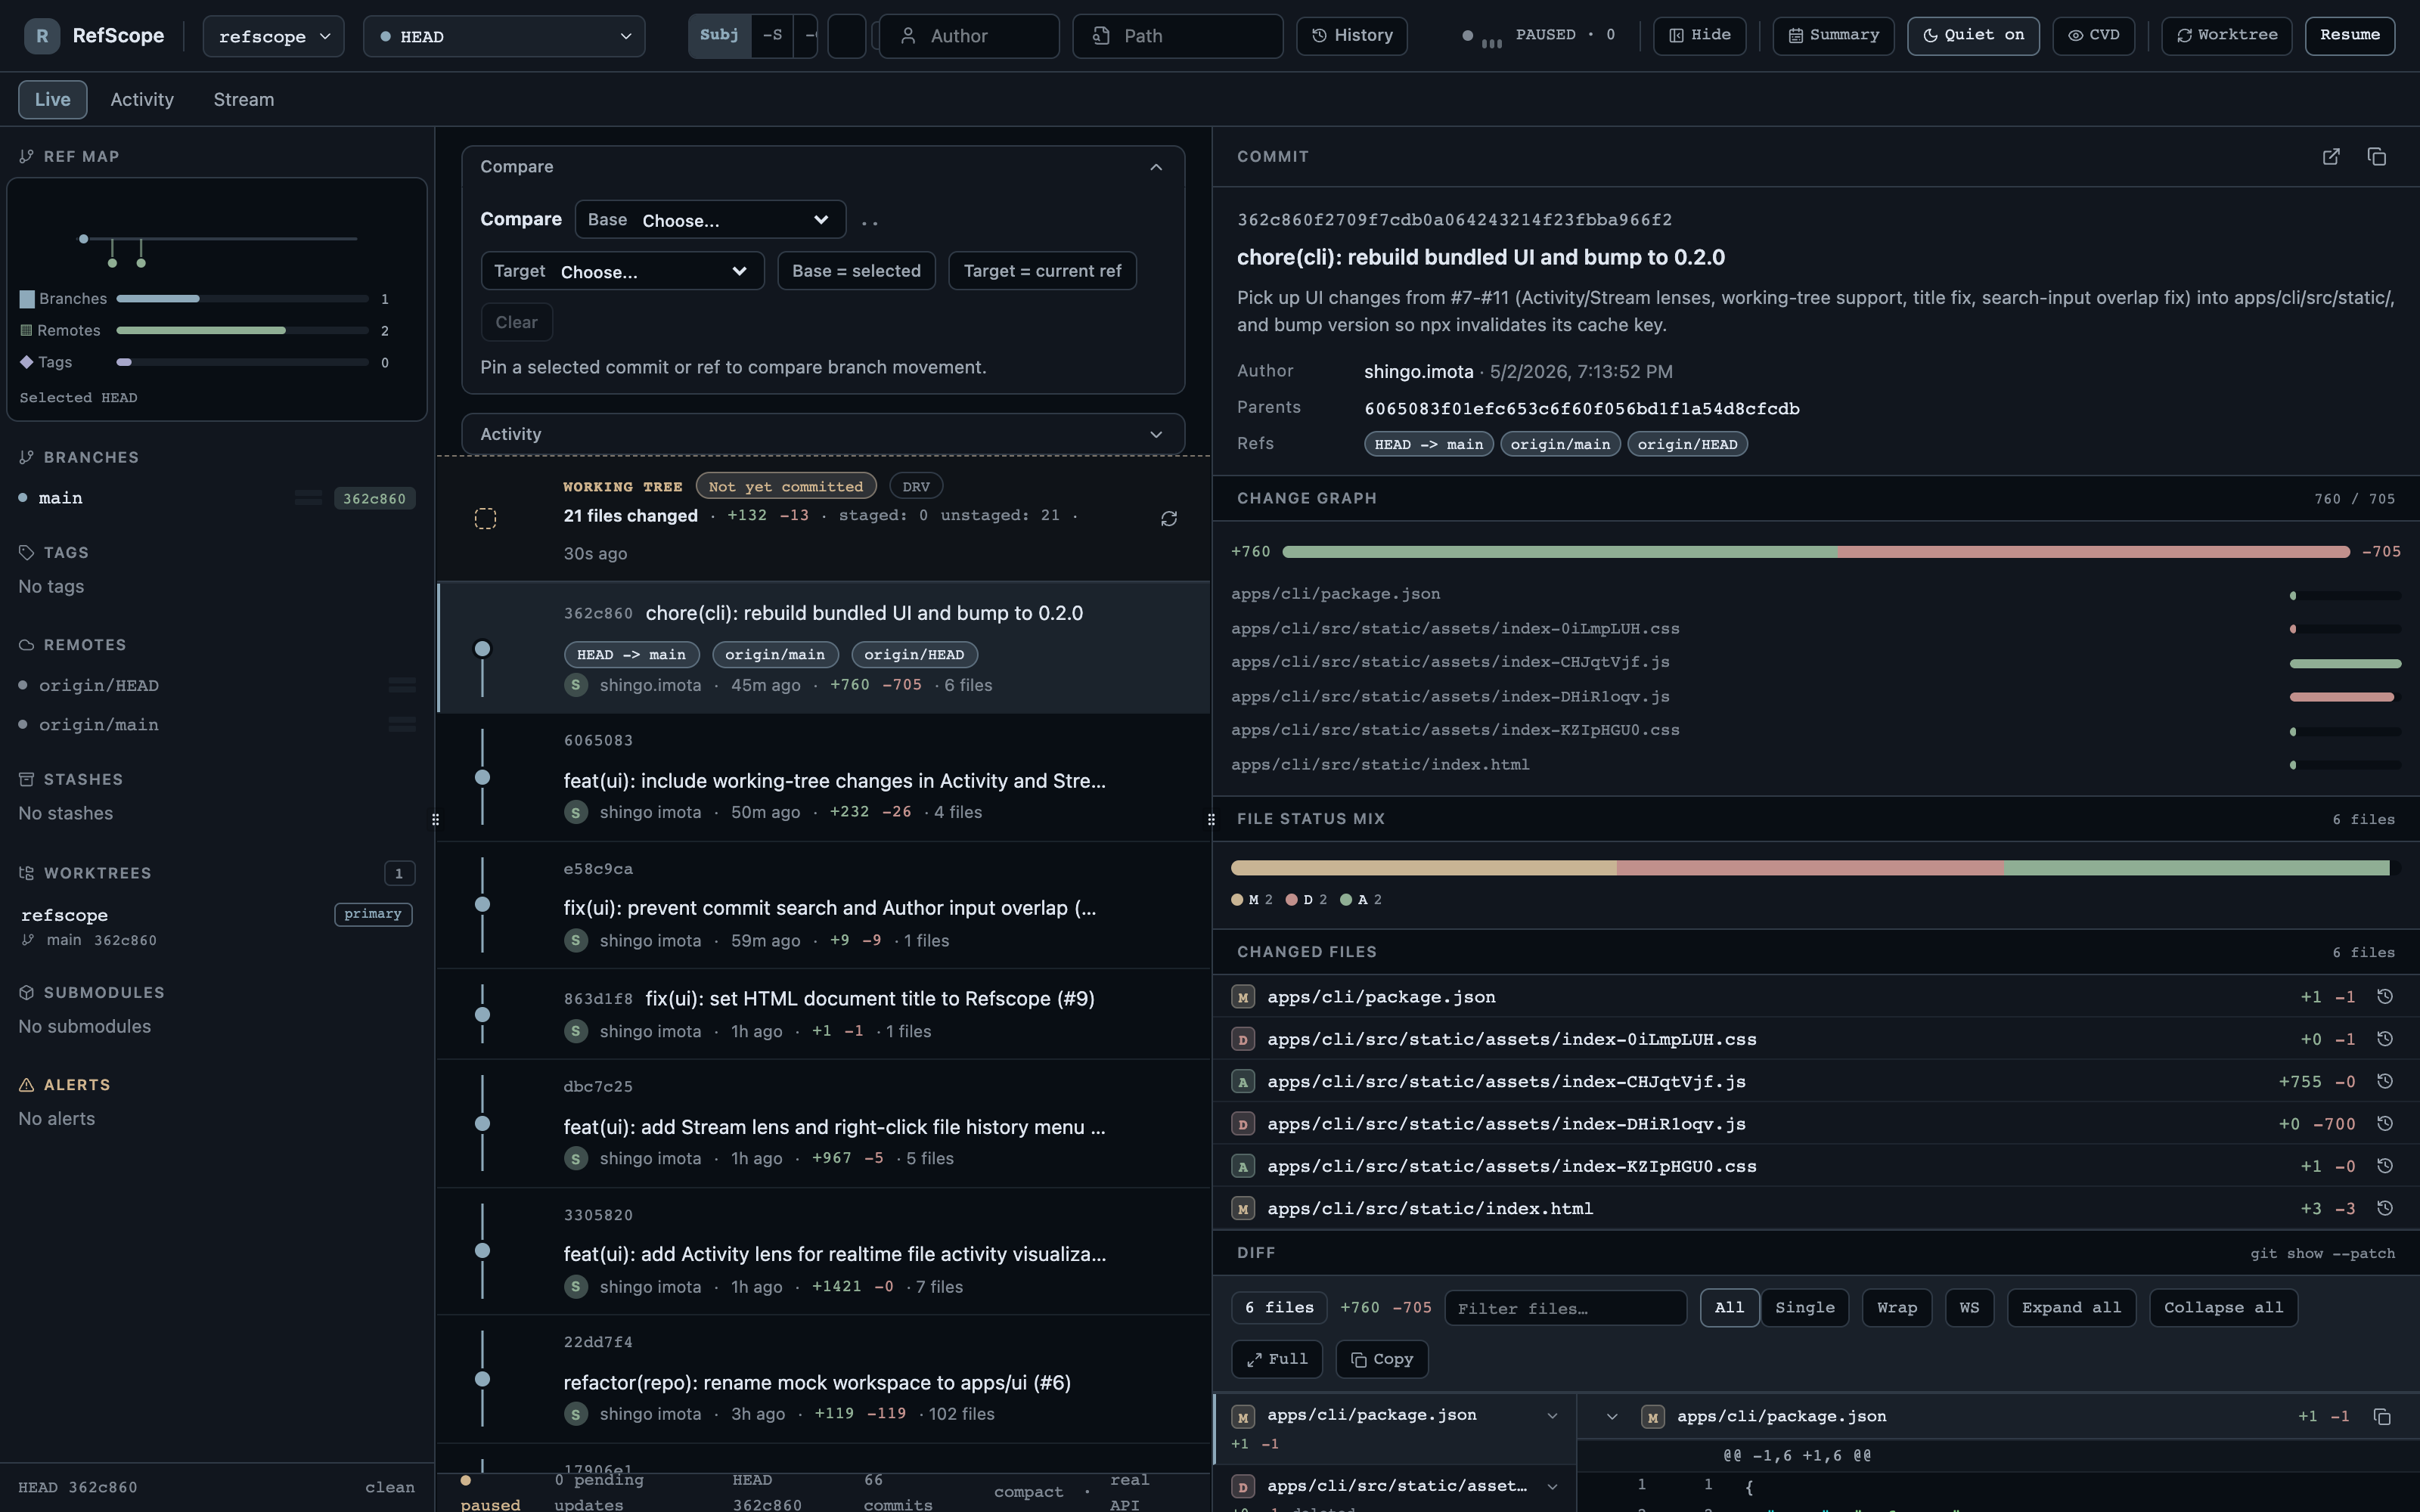Switch to the Activity tab

(x=142, y=100)
